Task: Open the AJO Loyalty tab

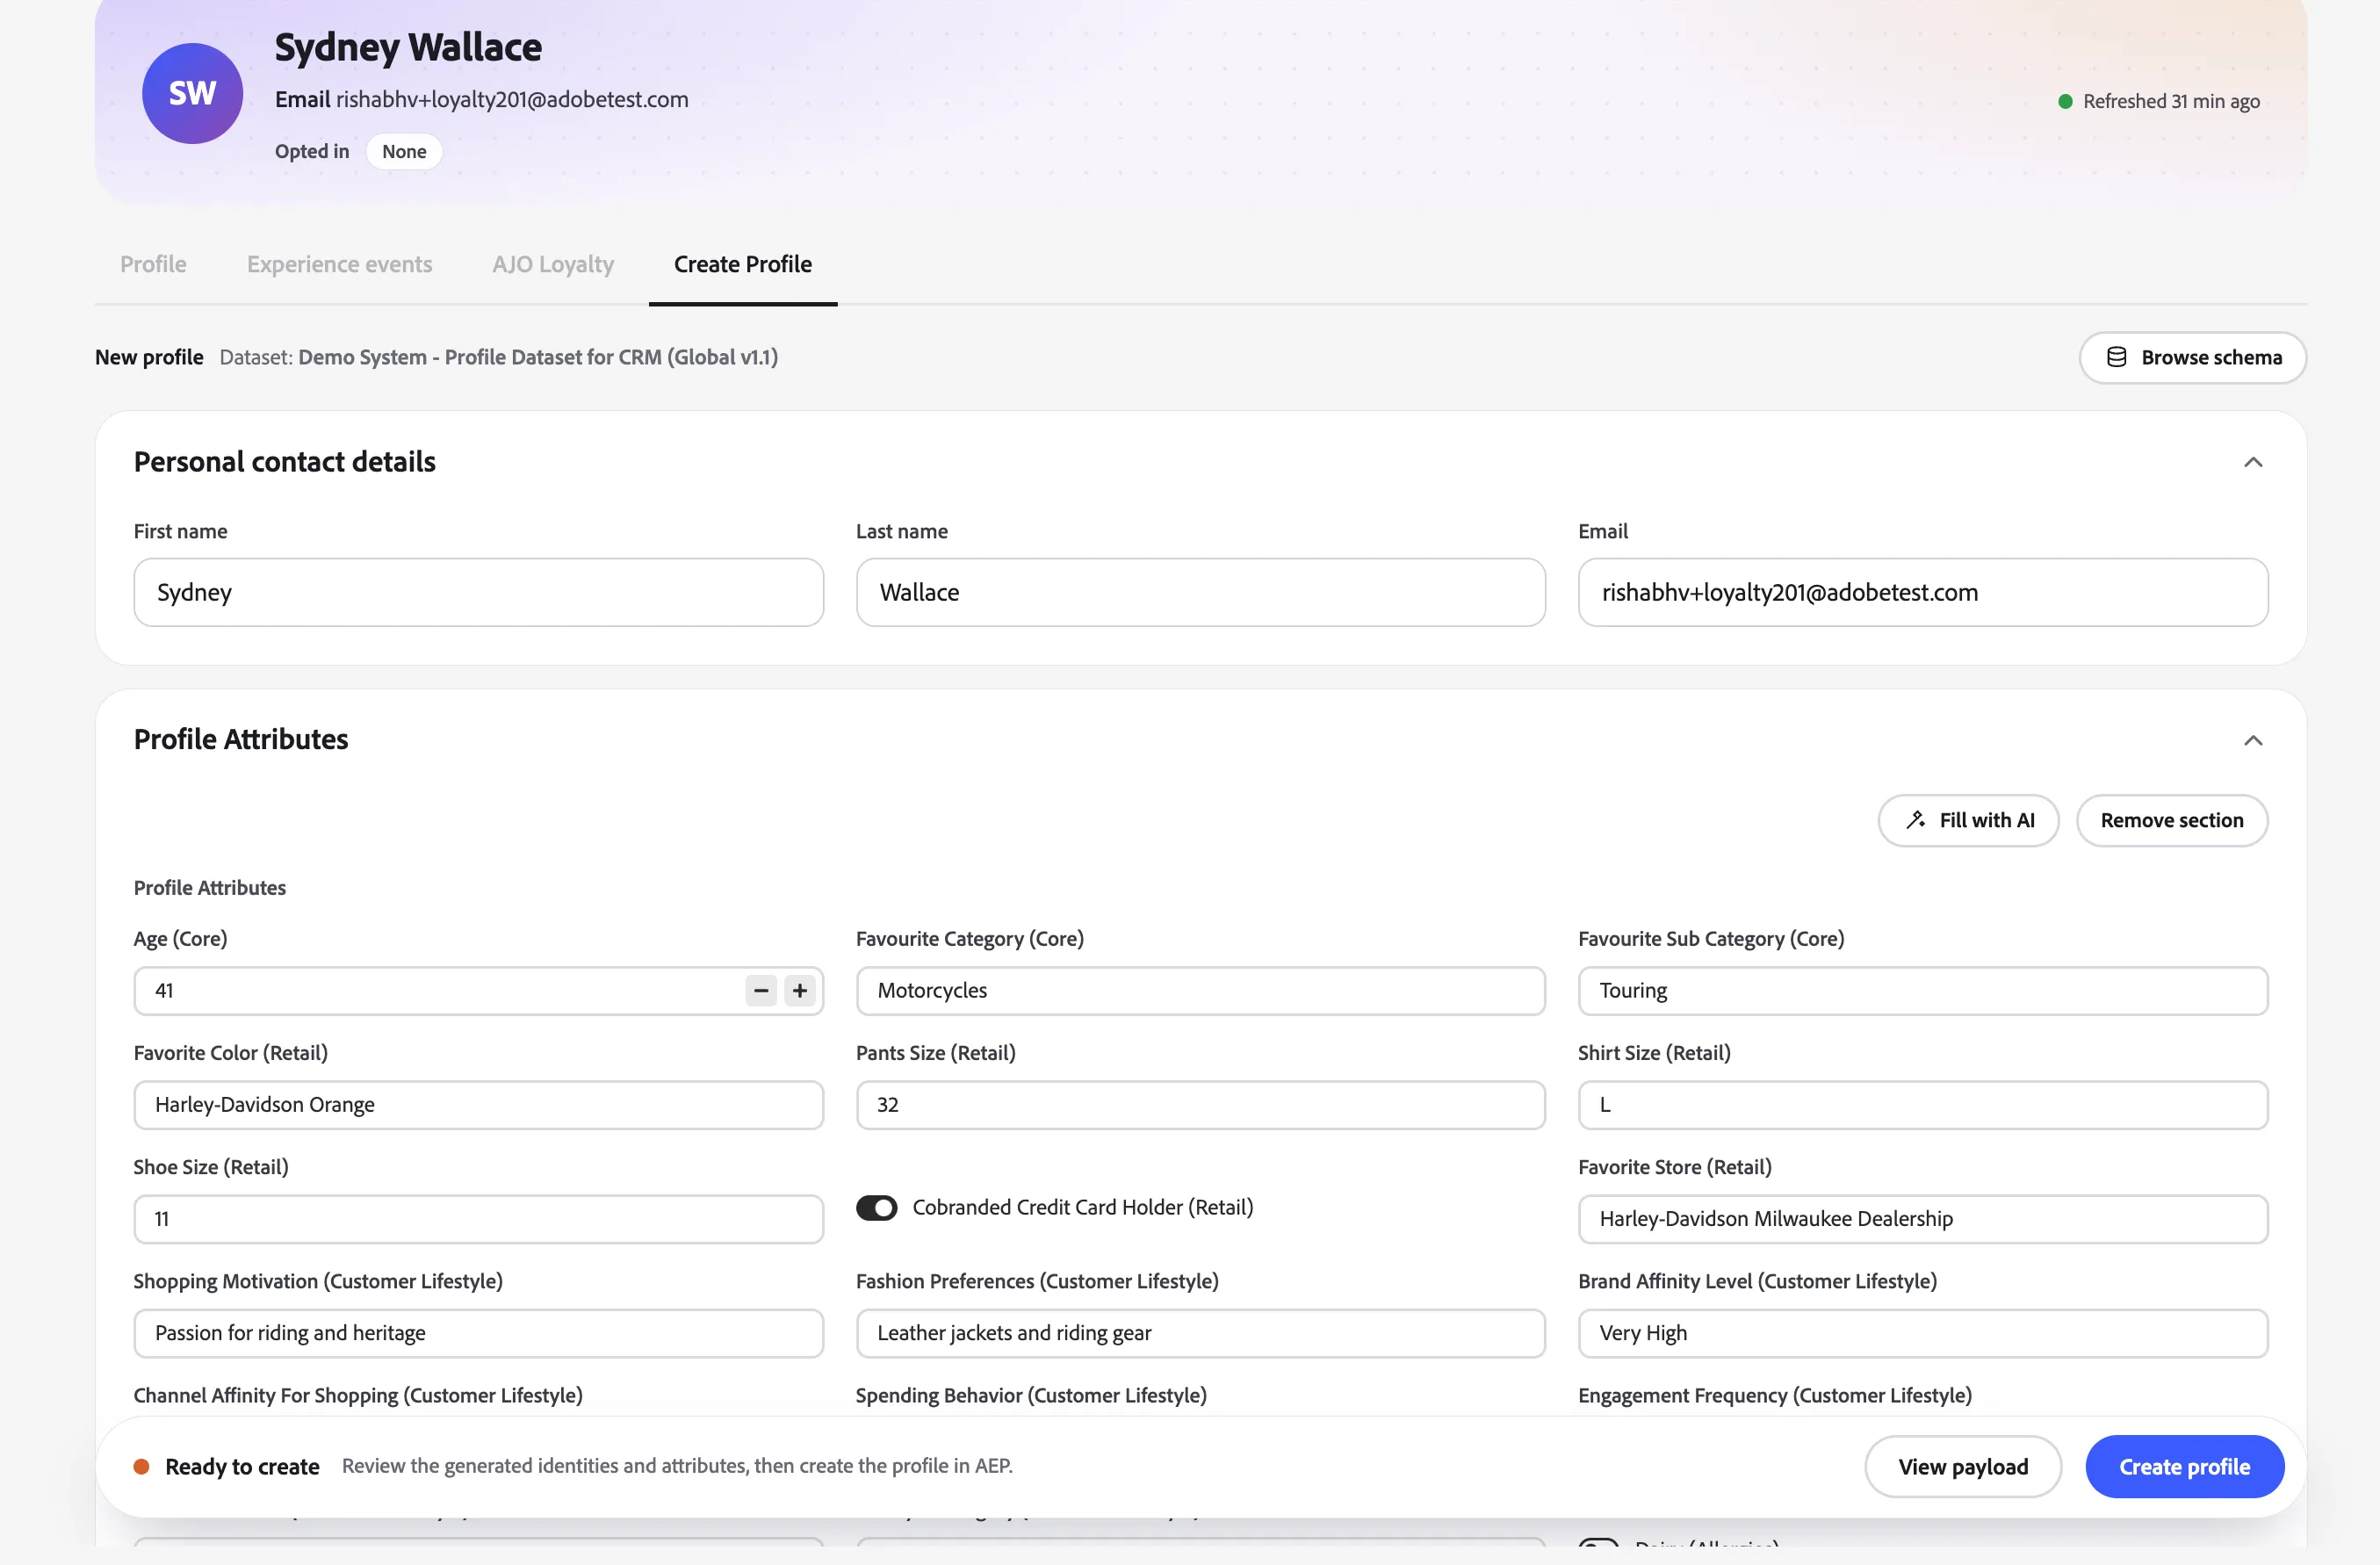Action: [x=553, y=264]
